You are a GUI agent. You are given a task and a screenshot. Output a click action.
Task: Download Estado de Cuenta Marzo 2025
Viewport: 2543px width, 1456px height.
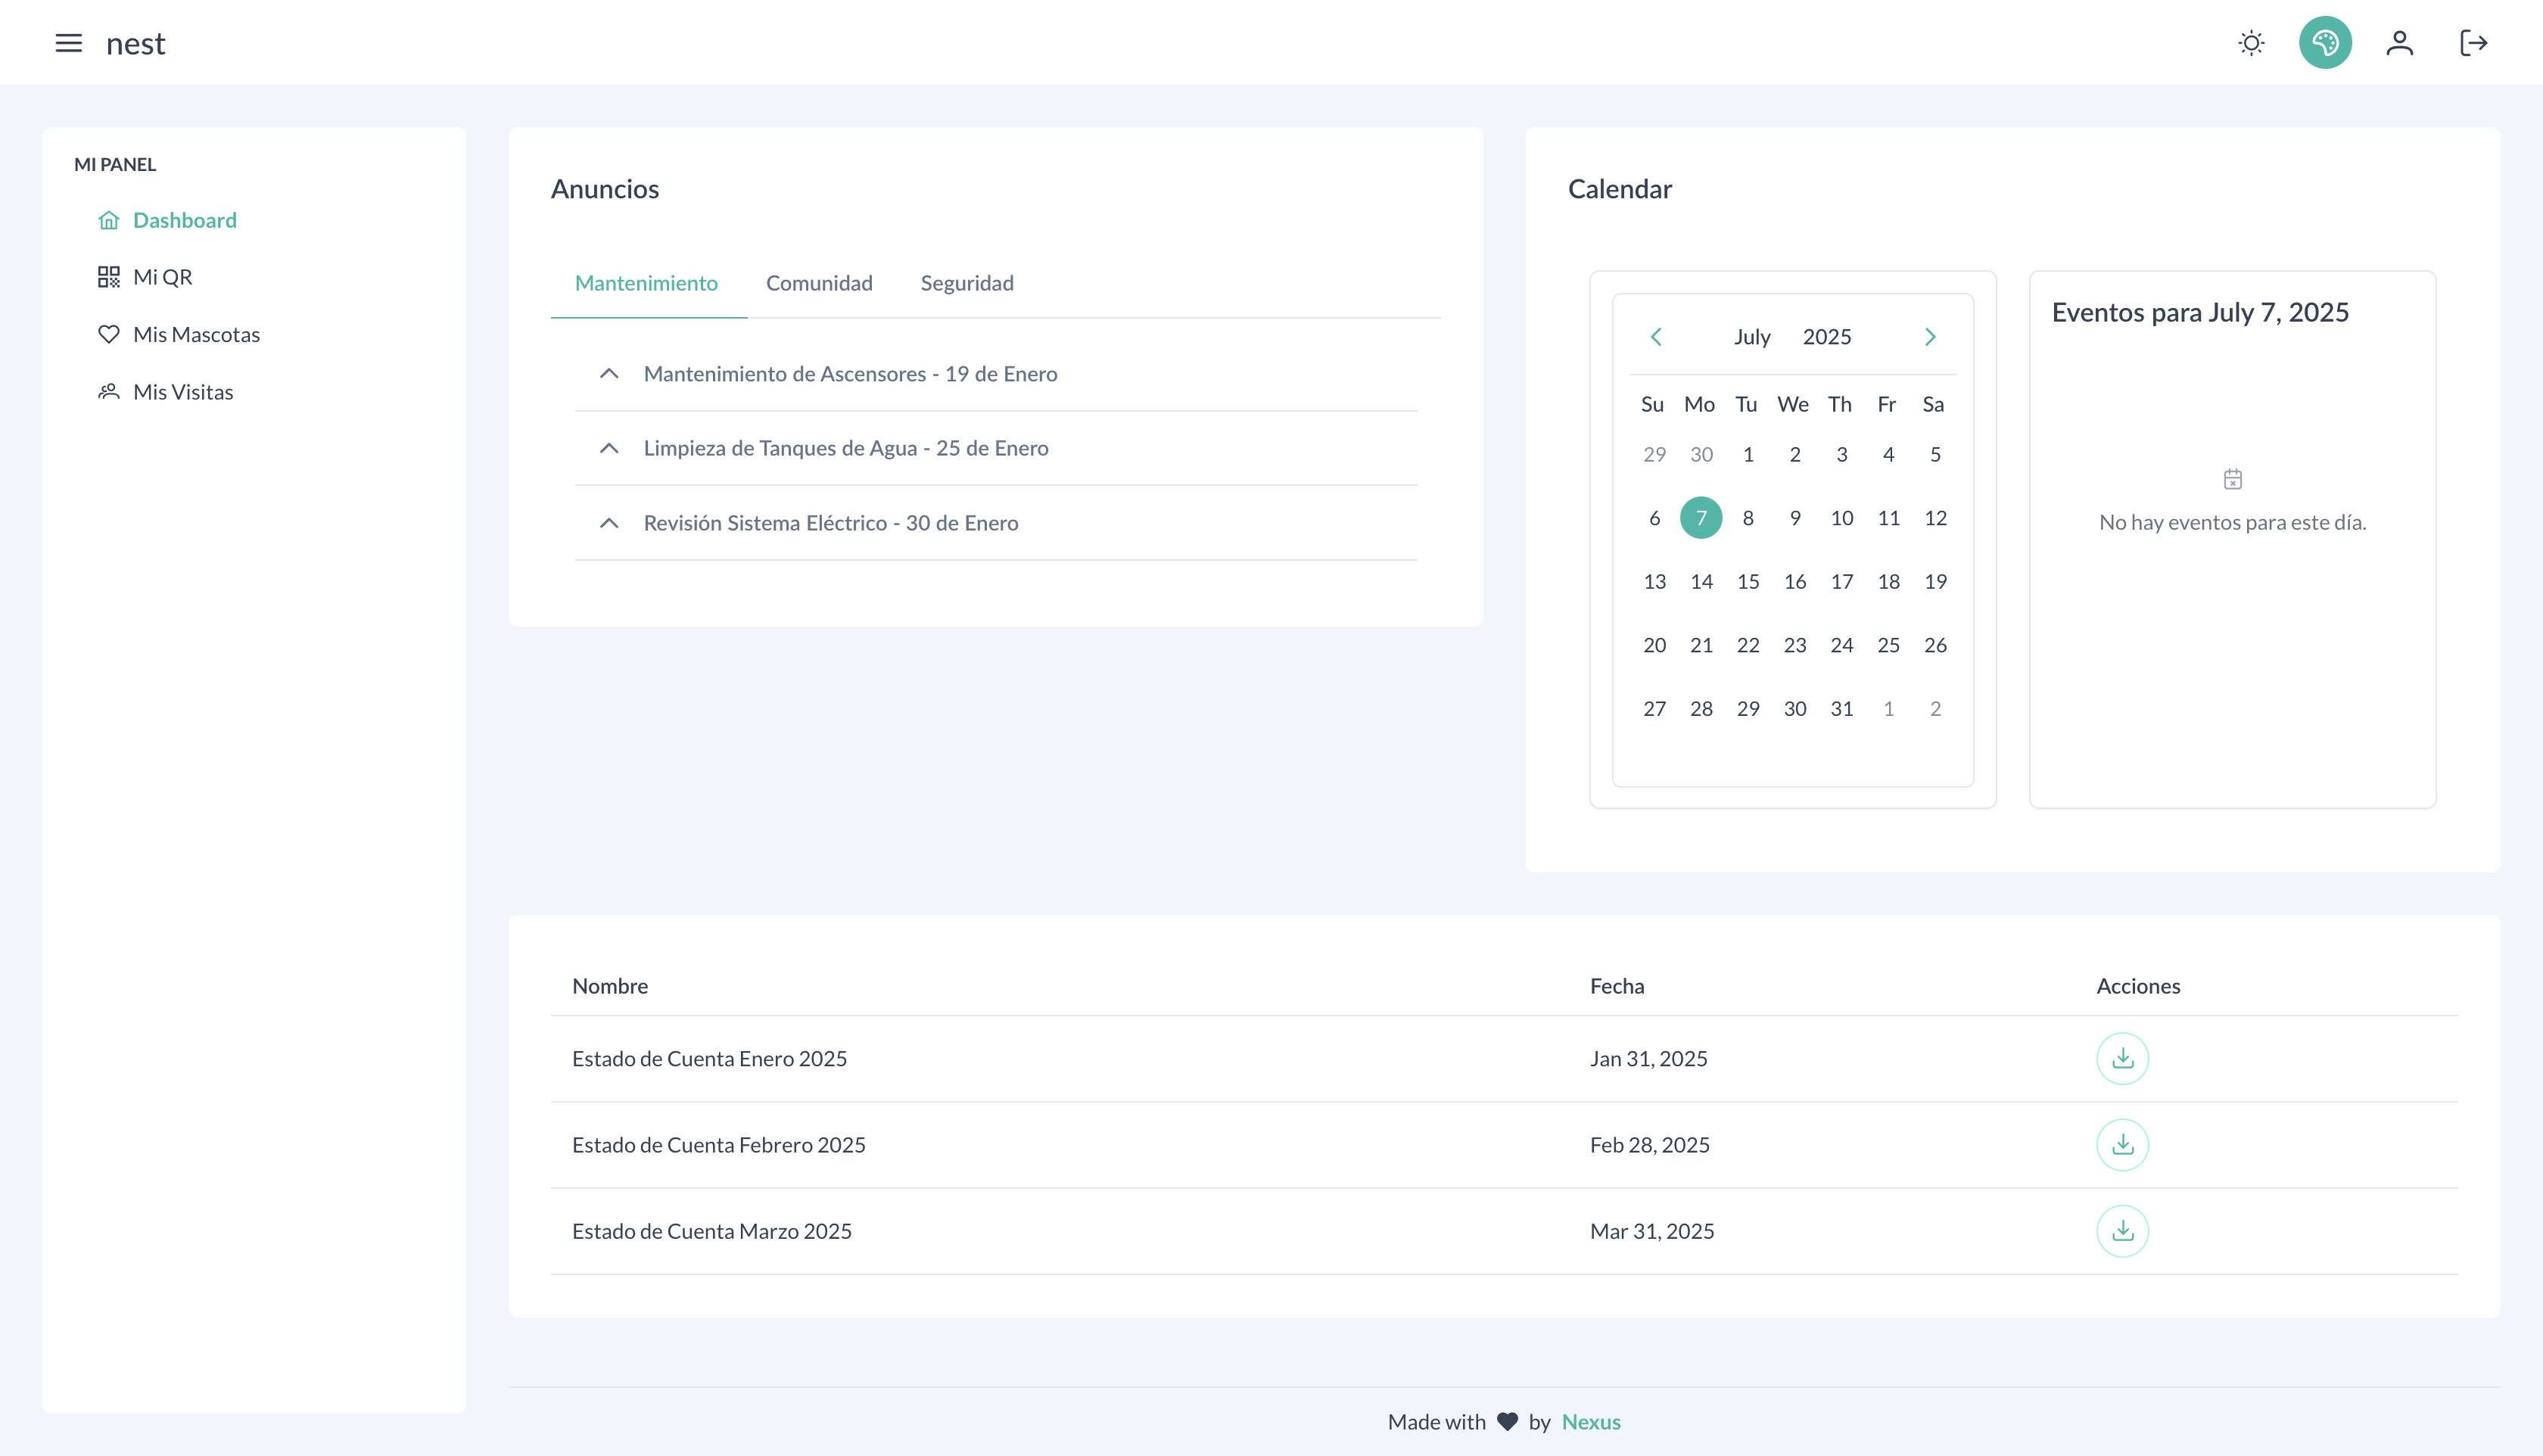pyautogui.click(x=2122, y=1230)
